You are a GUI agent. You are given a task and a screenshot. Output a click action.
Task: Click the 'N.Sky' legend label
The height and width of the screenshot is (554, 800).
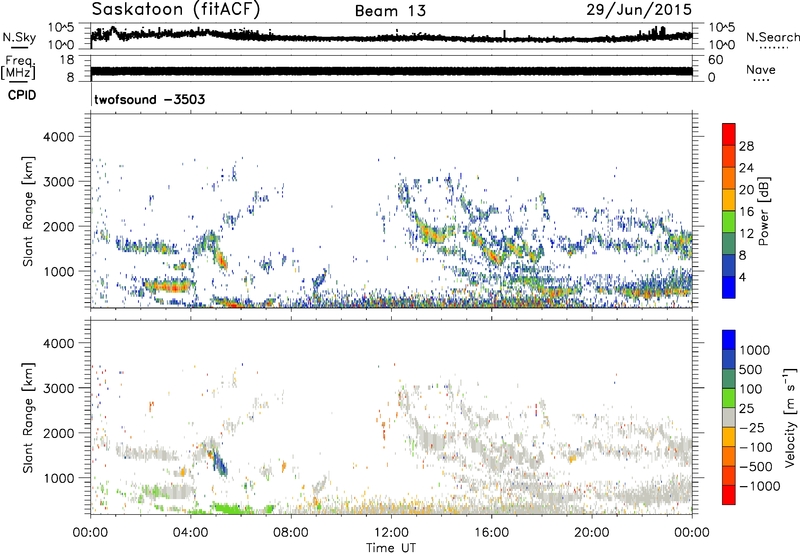(19, 37)
